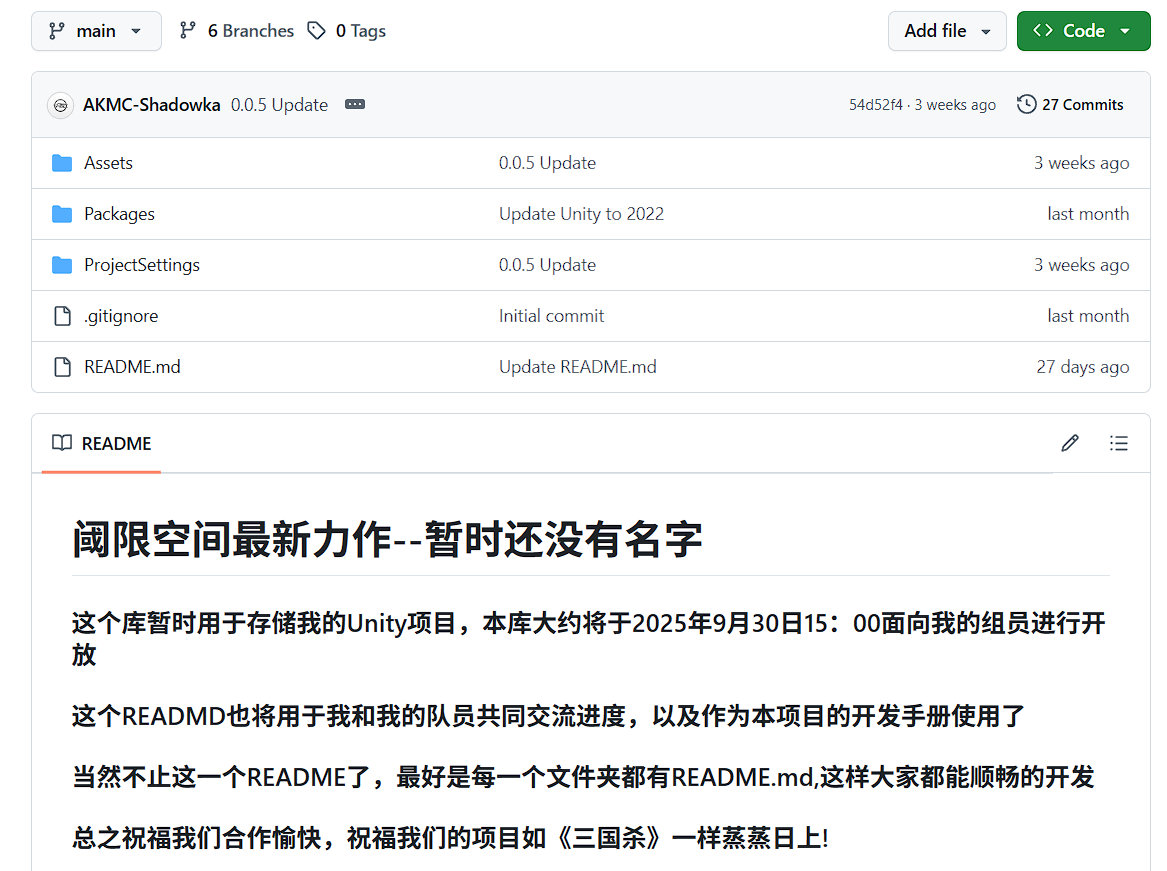Click the AKMC-Shadowka avatar icon
This screenshot has height=871, width=1167.
pos(61,105)
